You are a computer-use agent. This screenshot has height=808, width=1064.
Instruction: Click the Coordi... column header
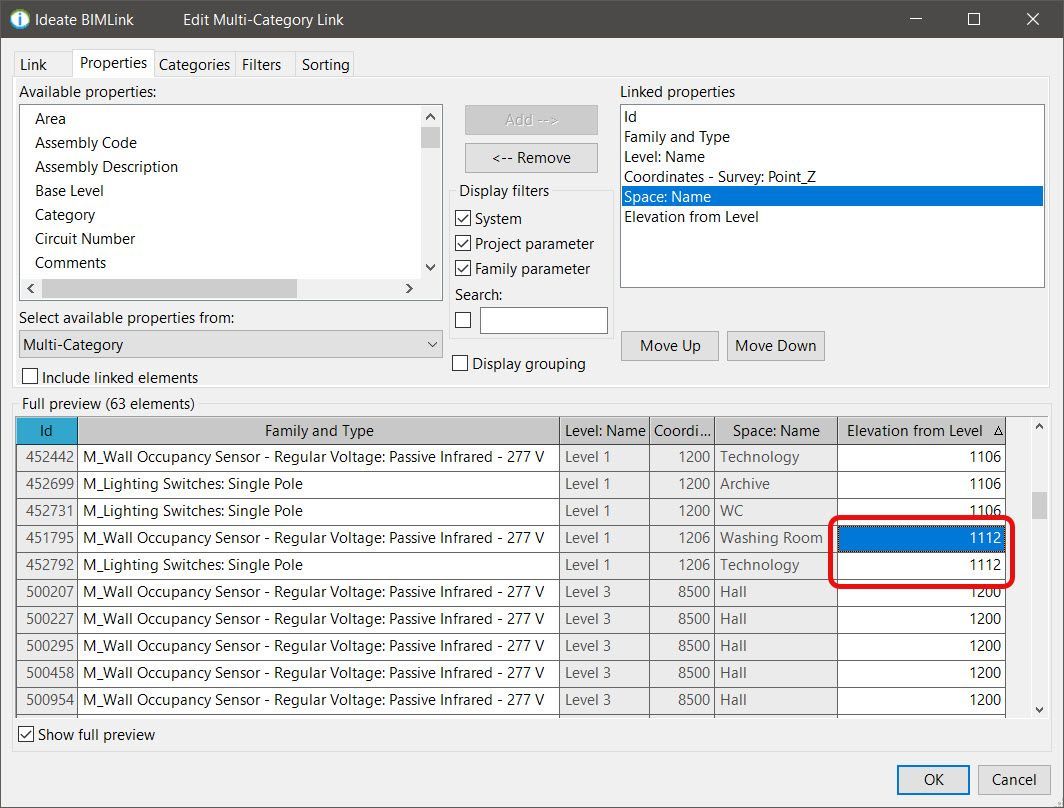click(x=682, y=431)
